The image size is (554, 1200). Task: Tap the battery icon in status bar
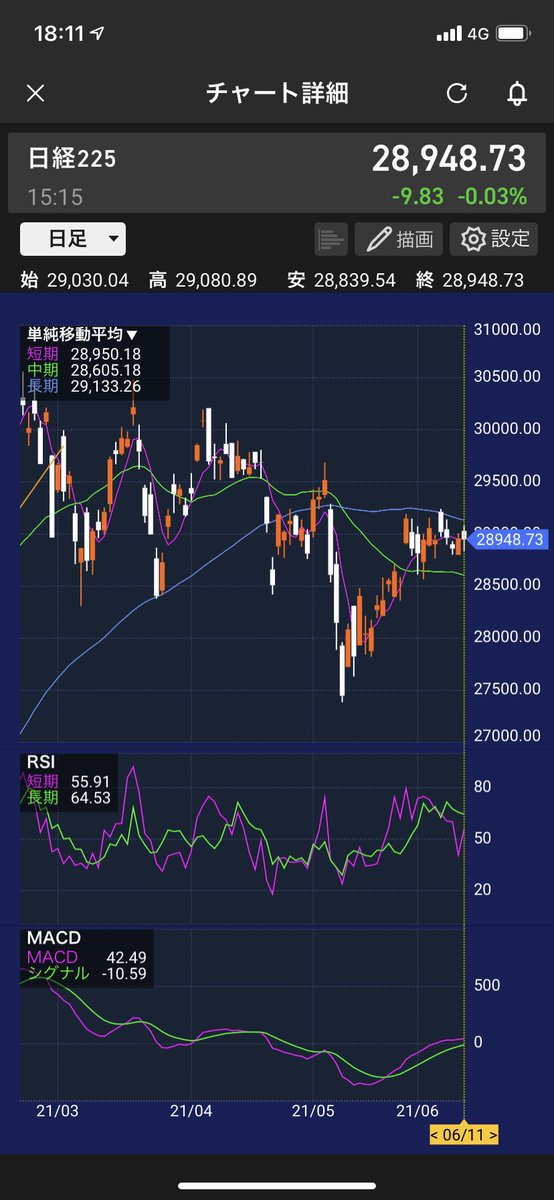coord(513,33)
